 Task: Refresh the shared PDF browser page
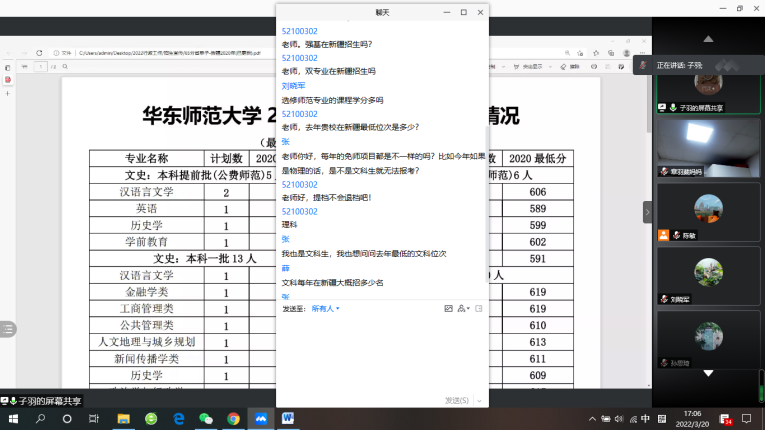coord(40,53)
